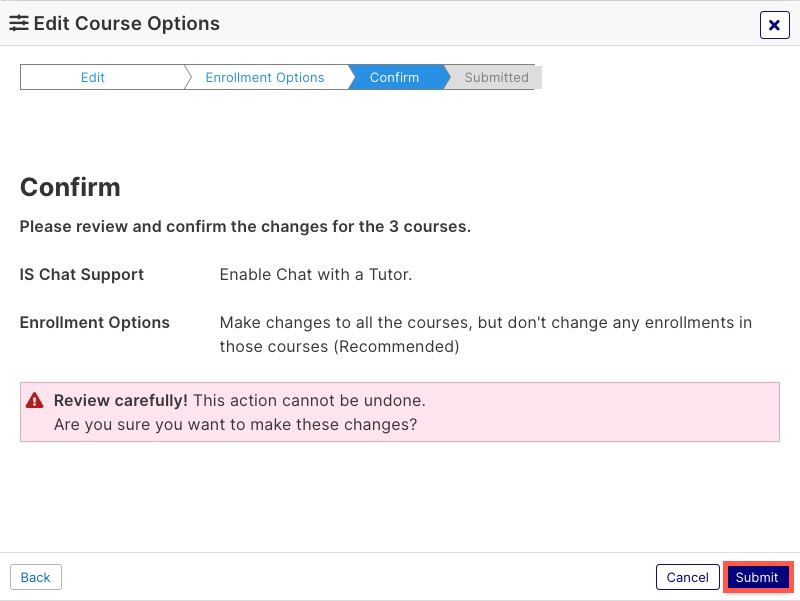Click the 'Confirm' heading text
This screenshot has height=601, width=800.
point(70,187)
